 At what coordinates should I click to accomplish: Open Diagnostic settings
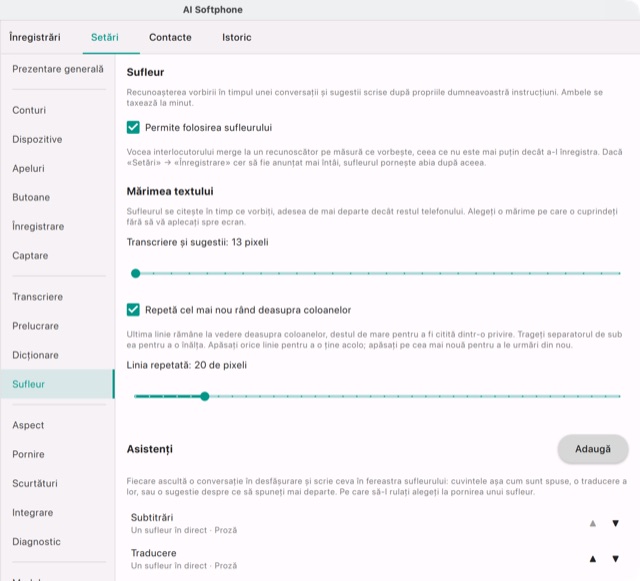tap(58, 542)
